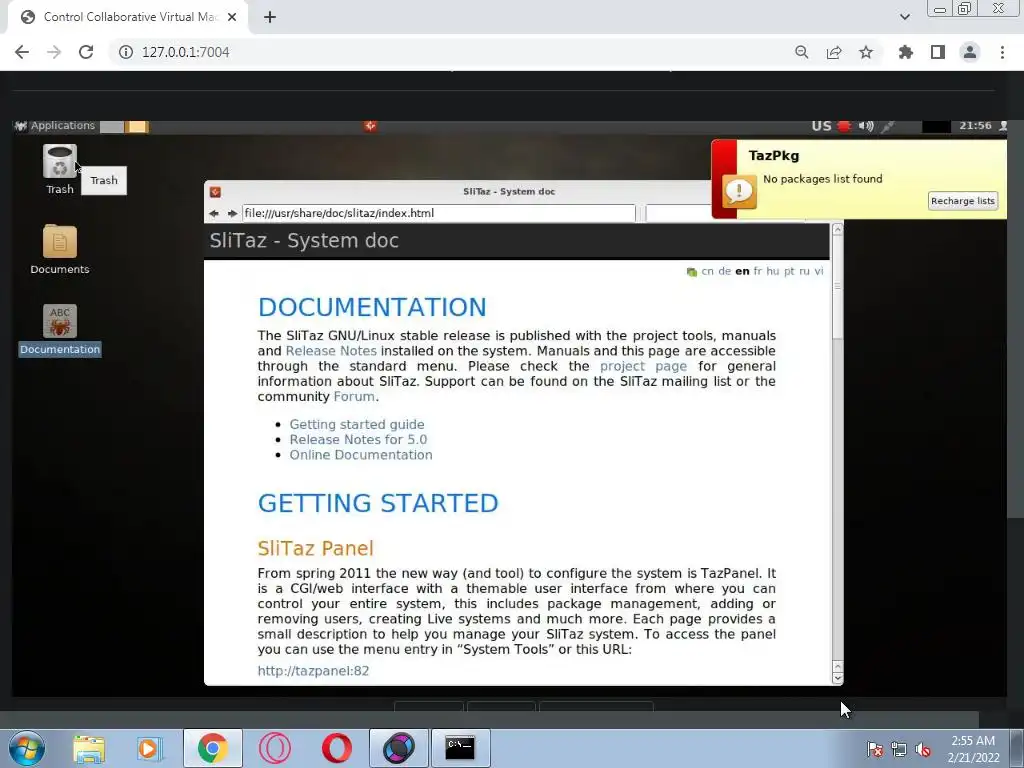Reload the Chrome page
Image resolution: width=1024 pixels, height=768 pixels.
[x=86, y=52]
